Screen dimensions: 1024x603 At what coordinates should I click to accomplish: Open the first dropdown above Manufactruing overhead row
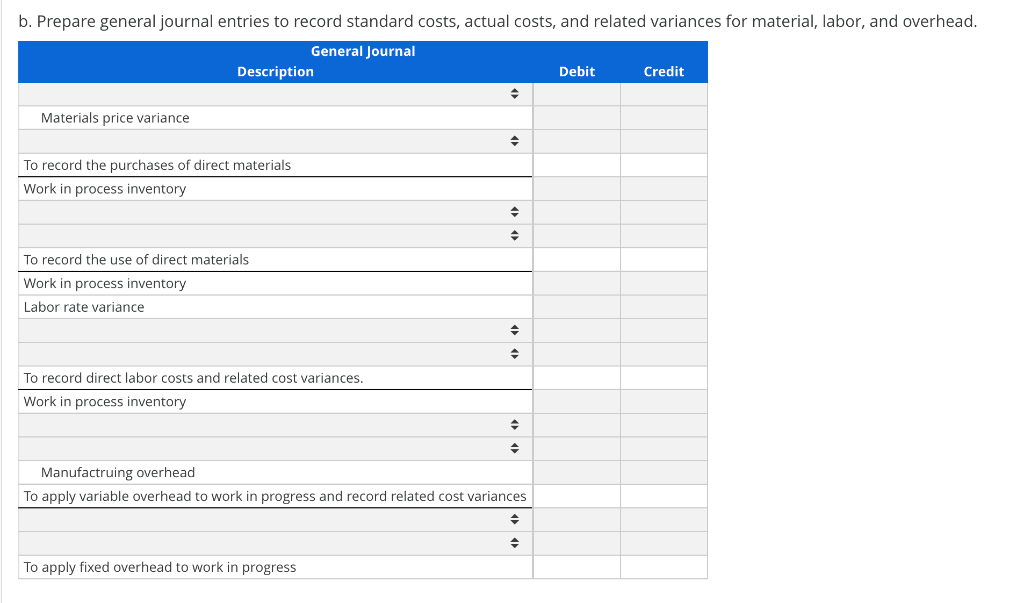(514, 424)
